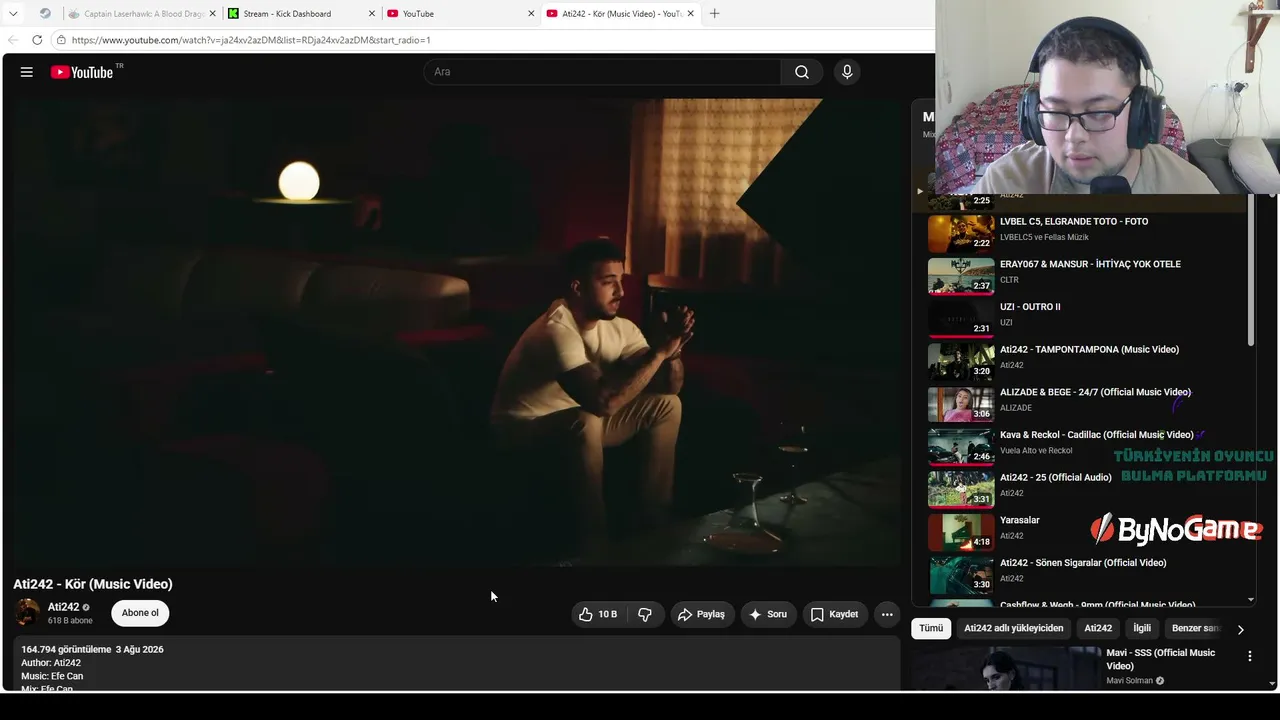
Task: Select the Ati242 filter chip
Action: pyautogui.click(x=1098, y=628)
